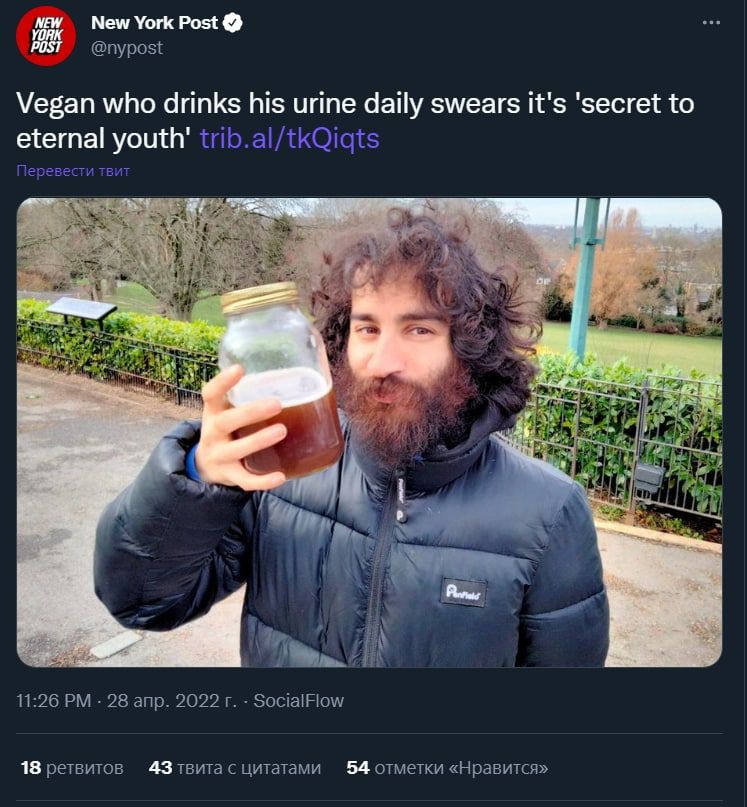Open the tweet photo of man holding jar
The height and width of the screenshot is (807, 747).
click(369, 432)
